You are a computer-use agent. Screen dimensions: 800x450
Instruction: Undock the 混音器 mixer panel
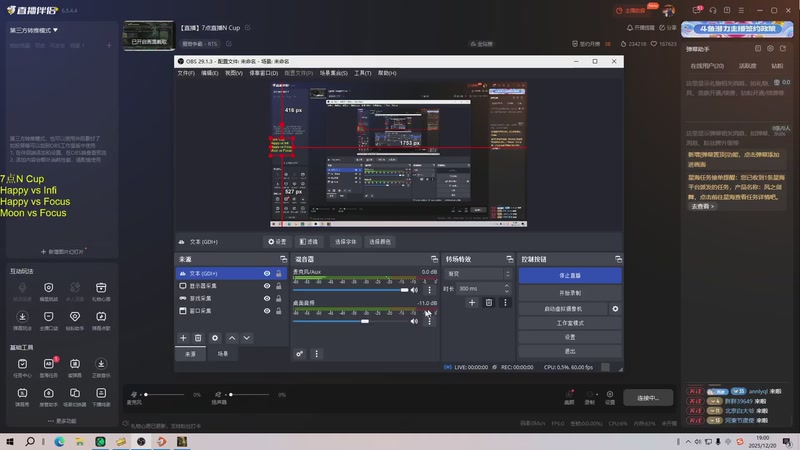click(434, 259)
